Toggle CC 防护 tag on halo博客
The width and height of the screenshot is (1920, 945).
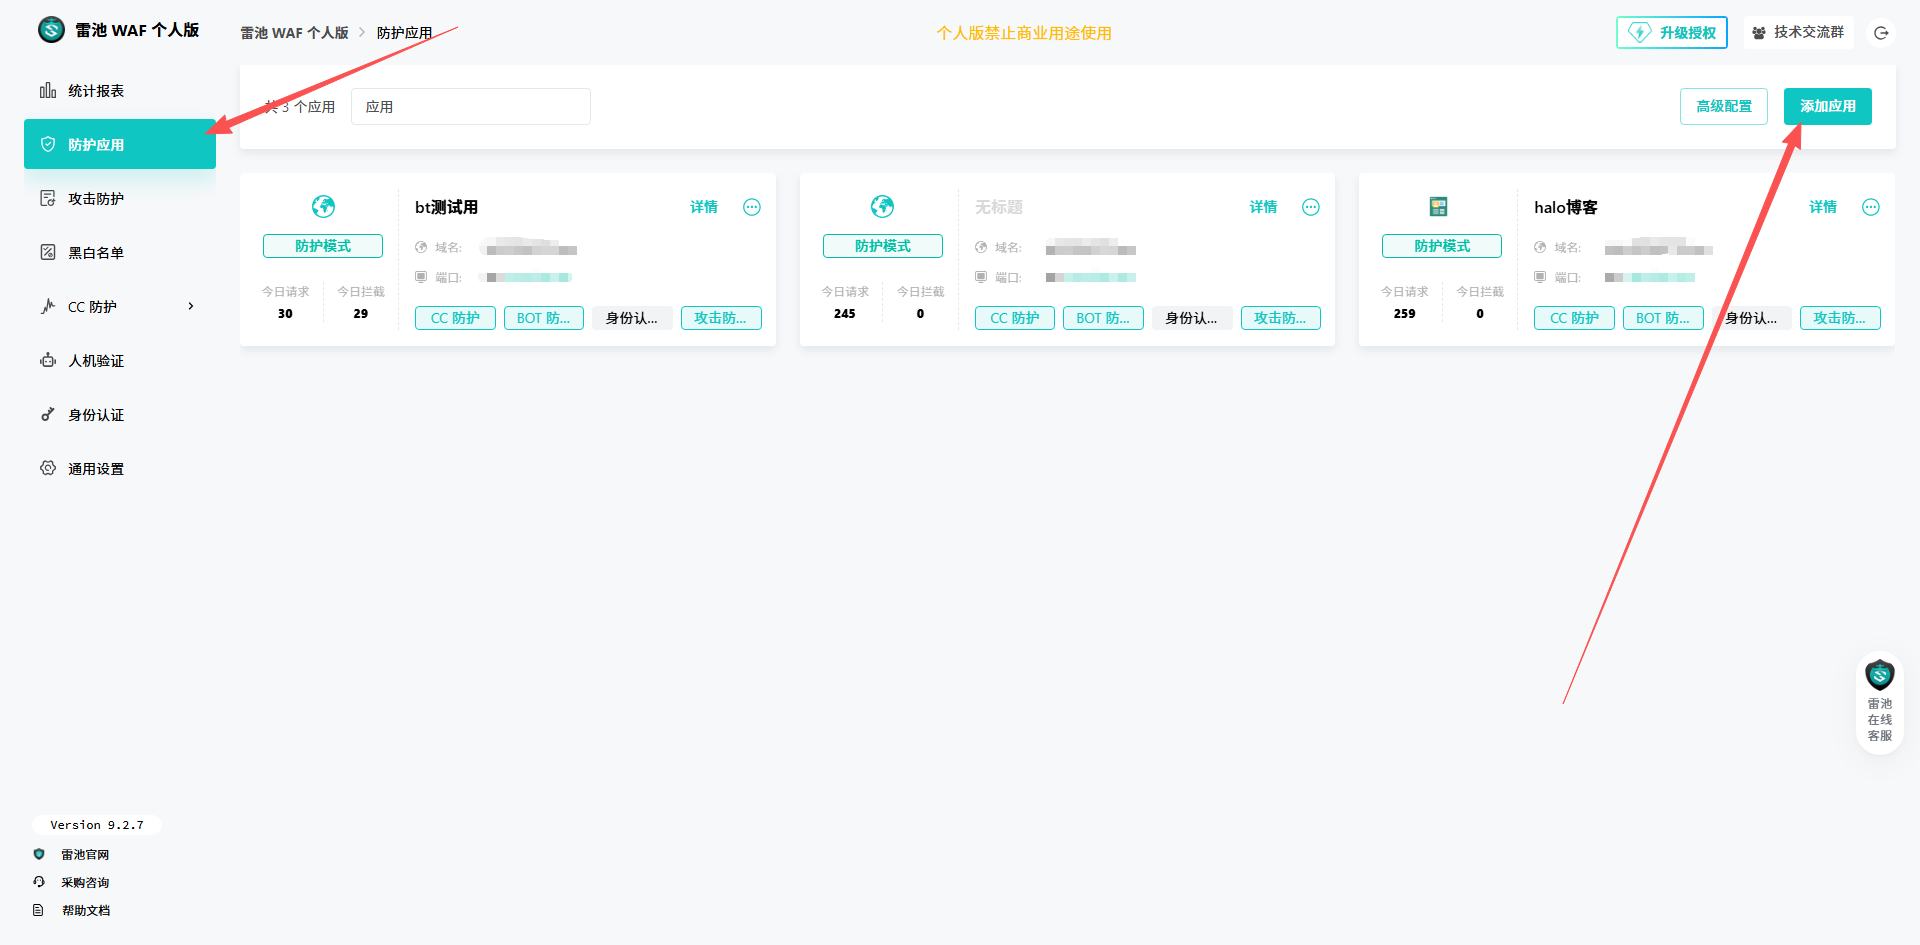pyautogui.click(x=1573, y=318)
